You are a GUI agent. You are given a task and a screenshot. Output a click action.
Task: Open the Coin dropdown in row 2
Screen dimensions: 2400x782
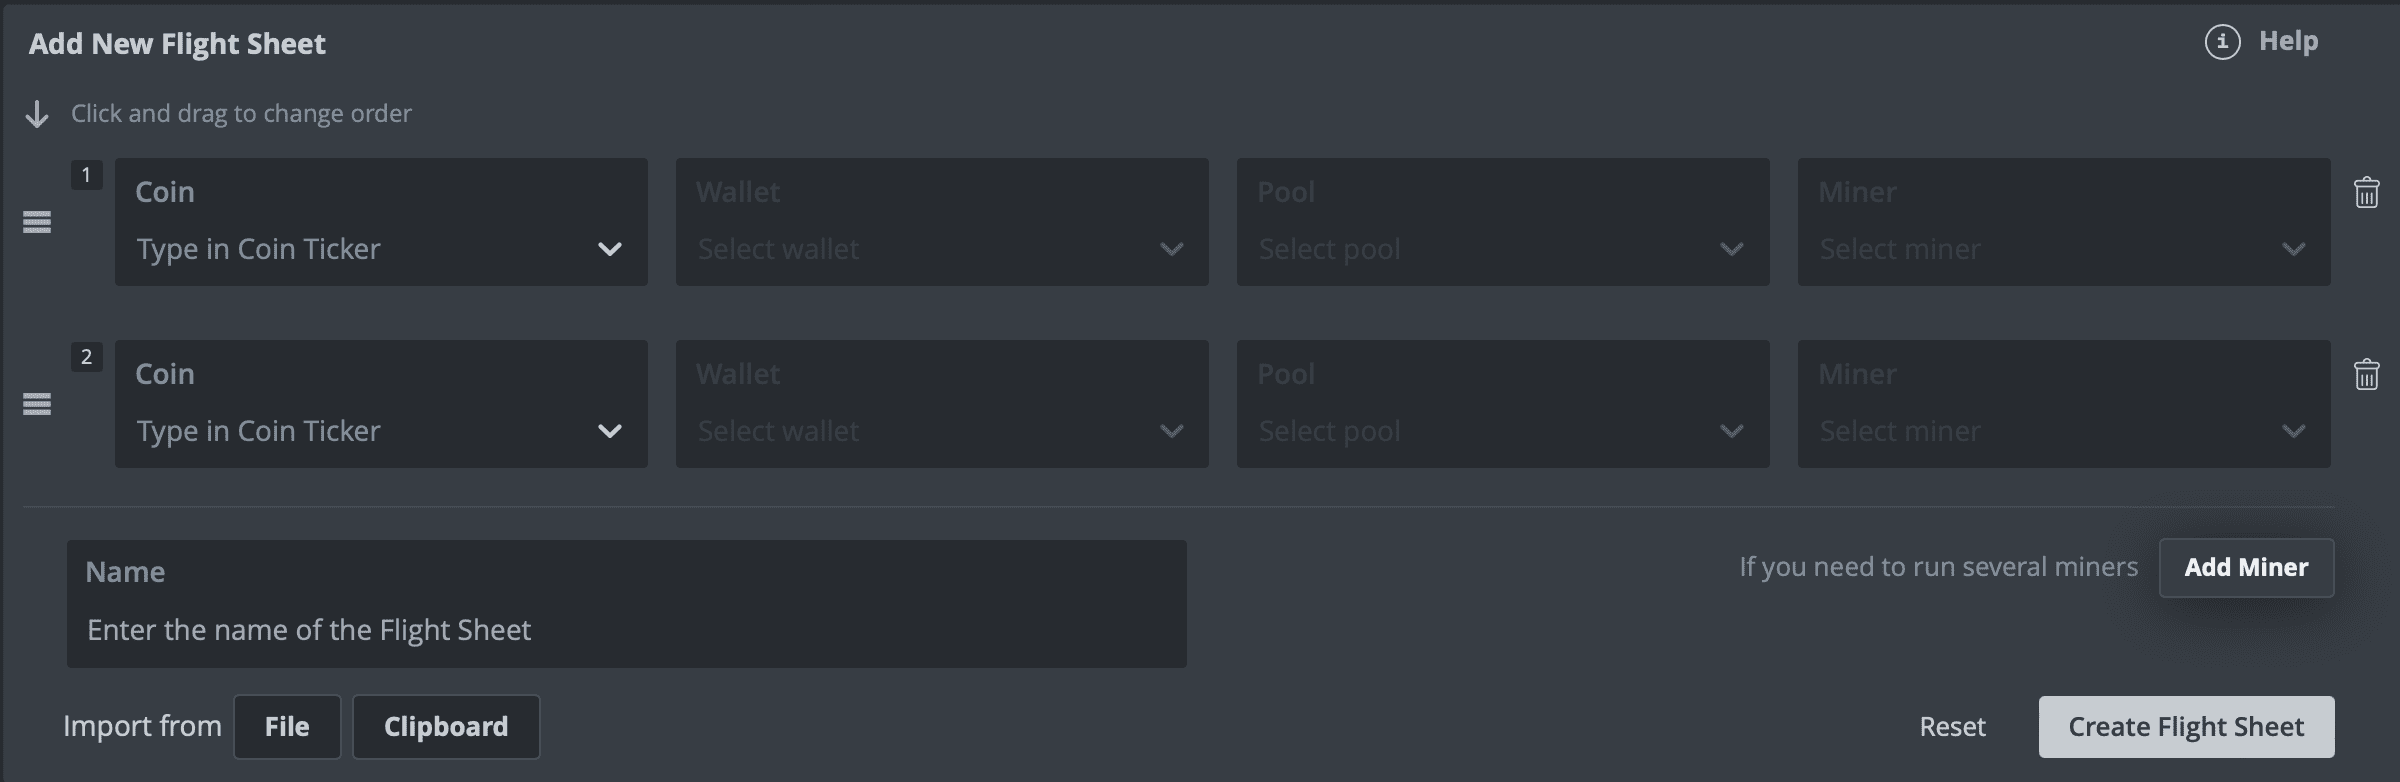click(x=381, y=404)
